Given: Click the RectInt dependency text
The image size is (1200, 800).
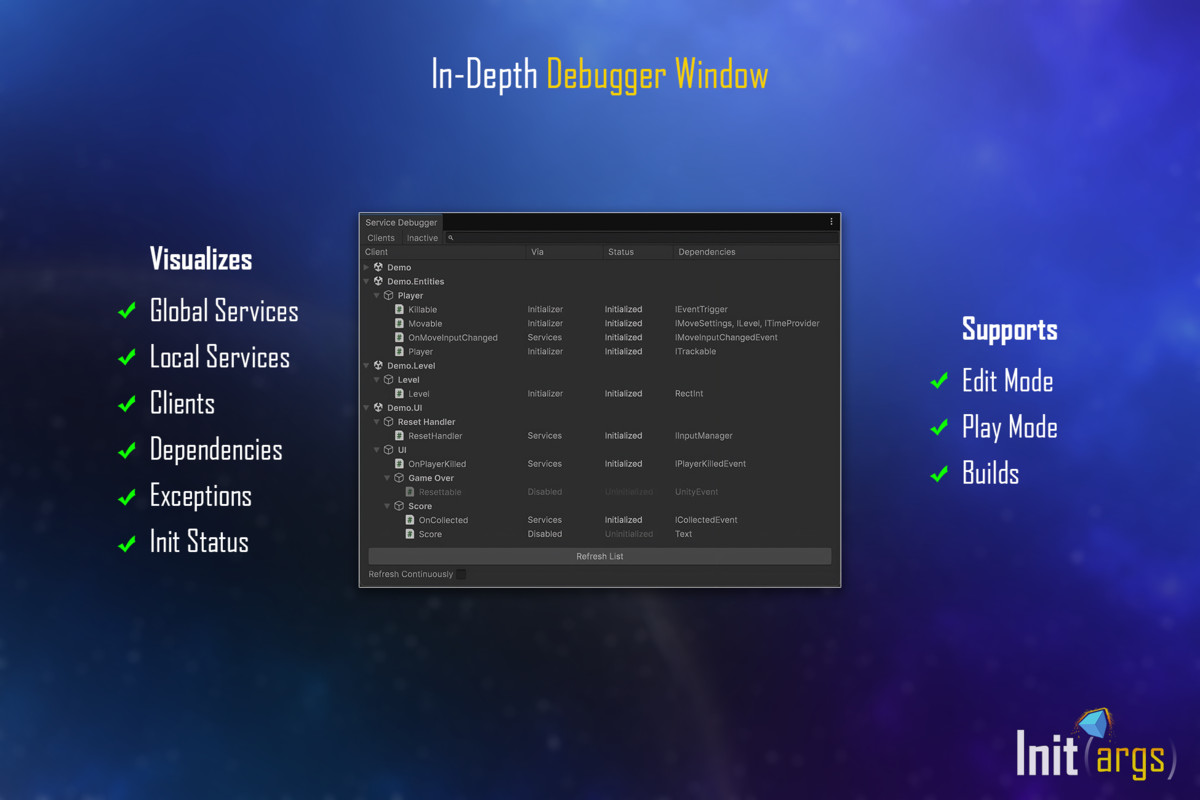Looking at the screenshot, I should pos(689,393).
